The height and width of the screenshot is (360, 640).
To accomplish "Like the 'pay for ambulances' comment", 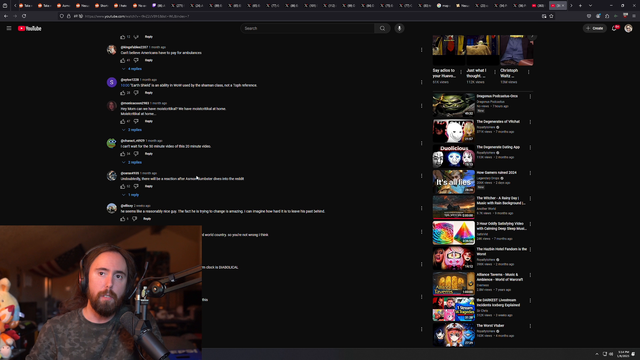I will pos(122,60).
